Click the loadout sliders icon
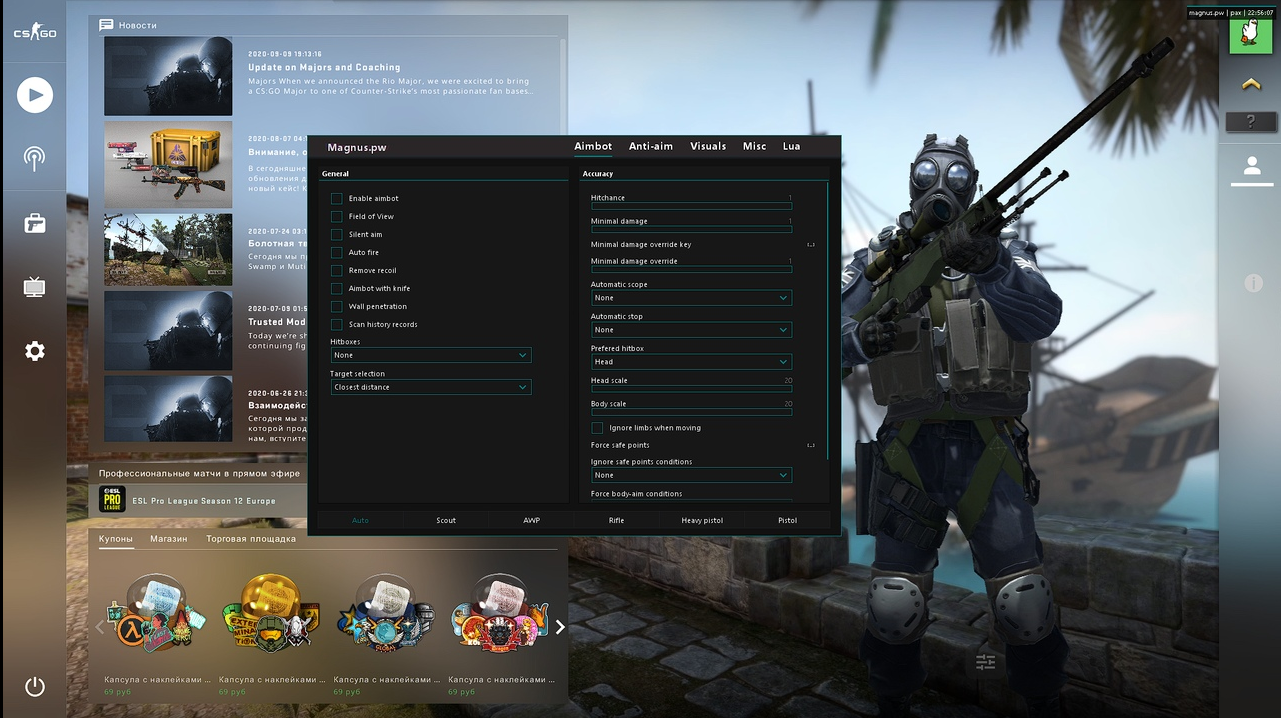 point(985,661)
